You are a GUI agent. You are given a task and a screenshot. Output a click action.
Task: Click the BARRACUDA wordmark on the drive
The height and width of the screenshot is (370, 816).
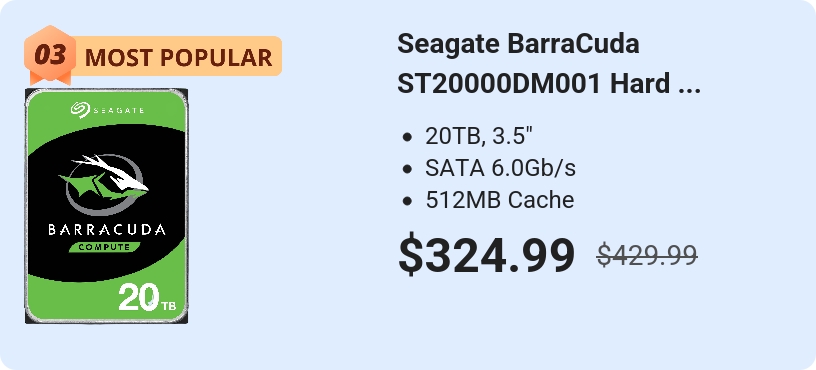pyautogui.click(x=107, y=229)
